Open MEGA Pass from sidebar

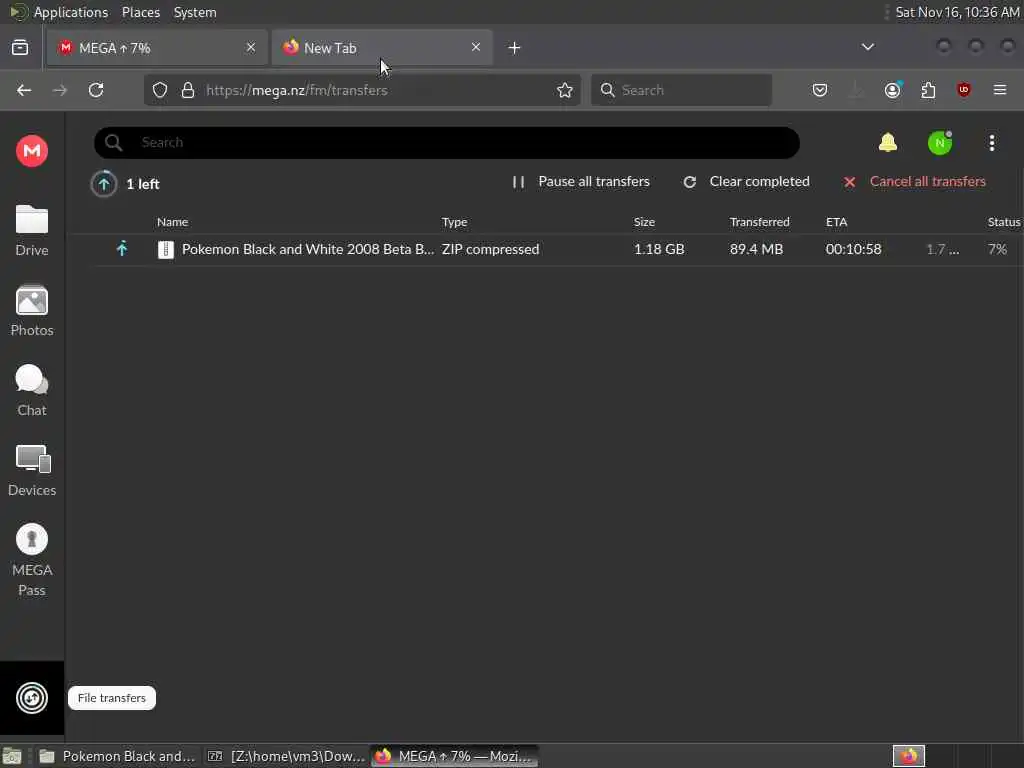tap(31, 560)
